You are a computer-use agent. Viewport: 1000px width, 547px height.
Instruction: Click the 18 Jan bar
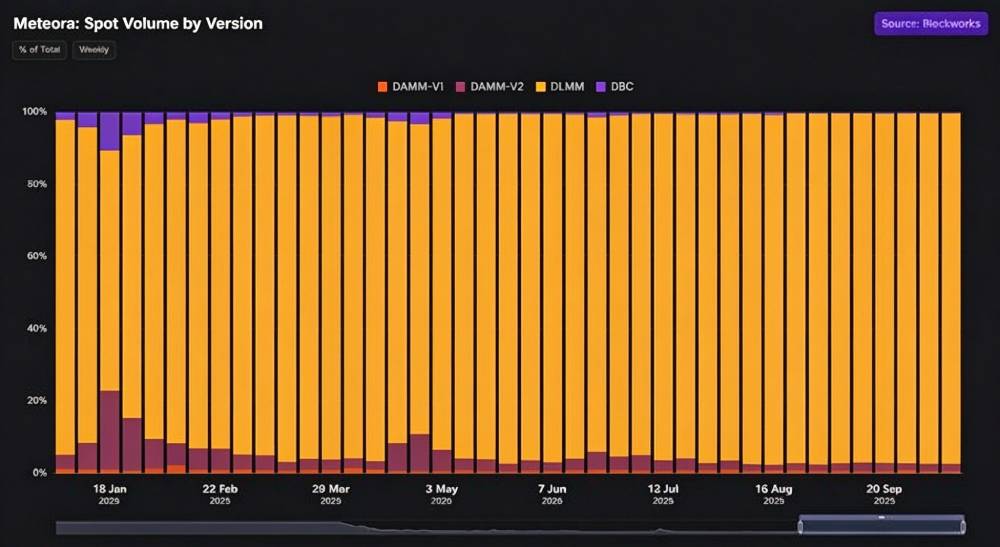[110, 293]
